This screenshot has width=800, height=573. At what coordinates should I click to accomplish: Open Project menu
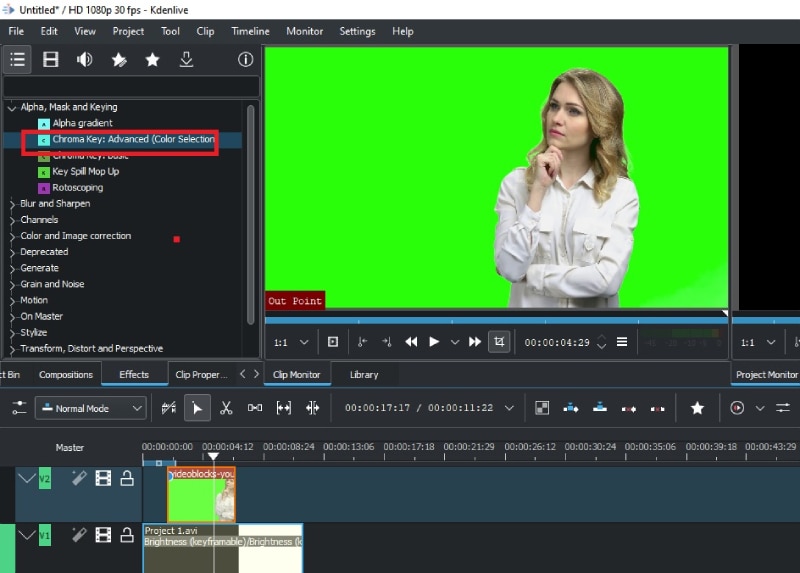[x=128, y=31]
